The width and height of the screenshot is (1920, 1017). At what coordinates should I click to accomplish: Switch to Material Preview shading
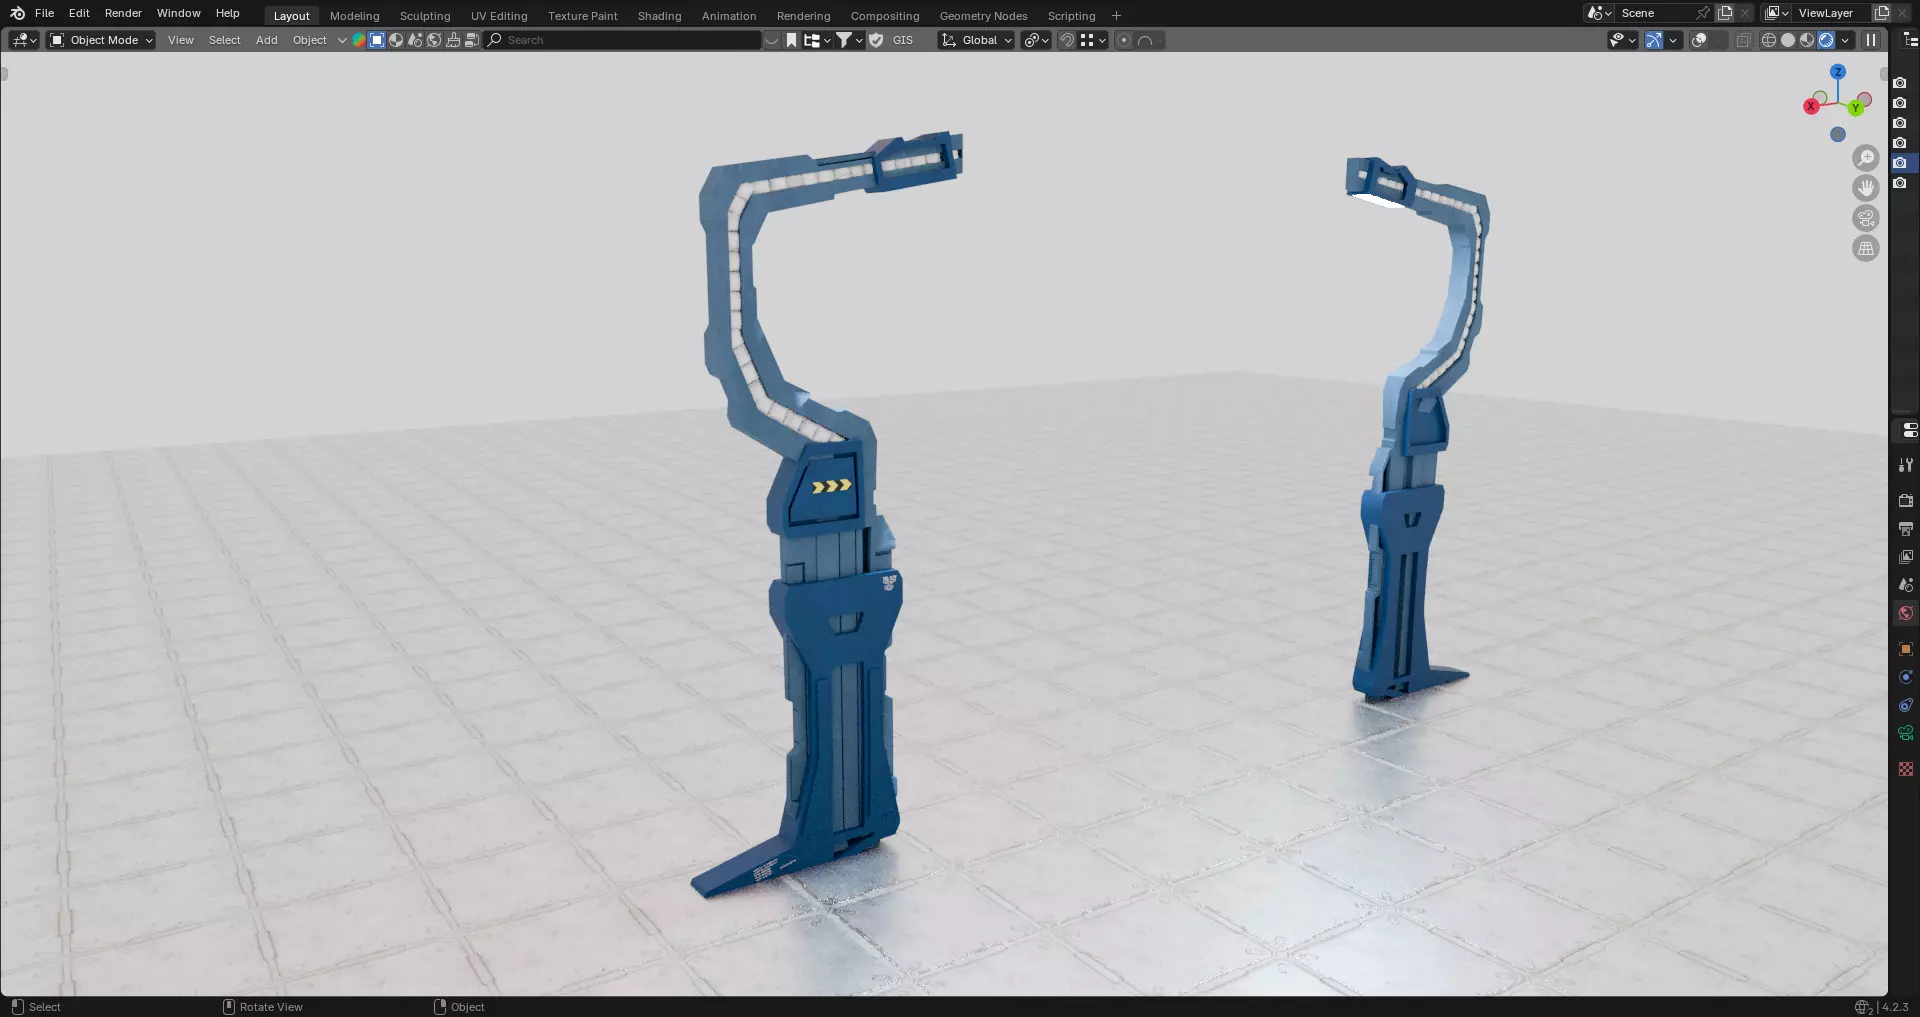click(x=1807, y=40)
